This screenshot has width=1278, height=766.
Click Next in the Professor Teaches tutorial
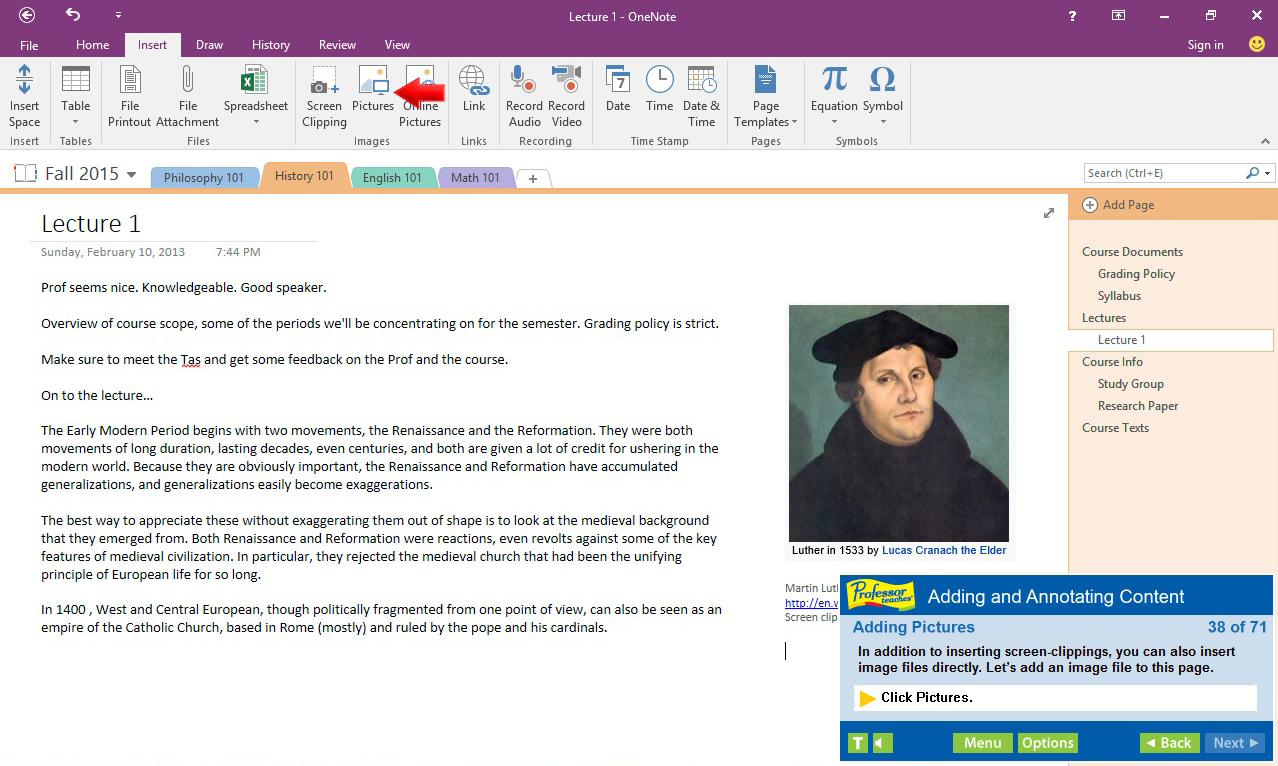(1234, 743)
